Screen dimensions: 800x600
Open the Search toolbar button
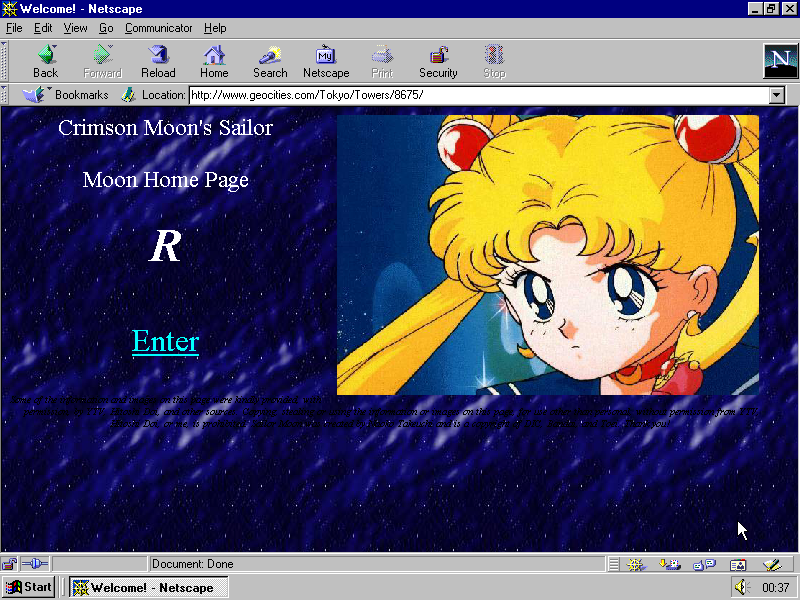point(270,61)
